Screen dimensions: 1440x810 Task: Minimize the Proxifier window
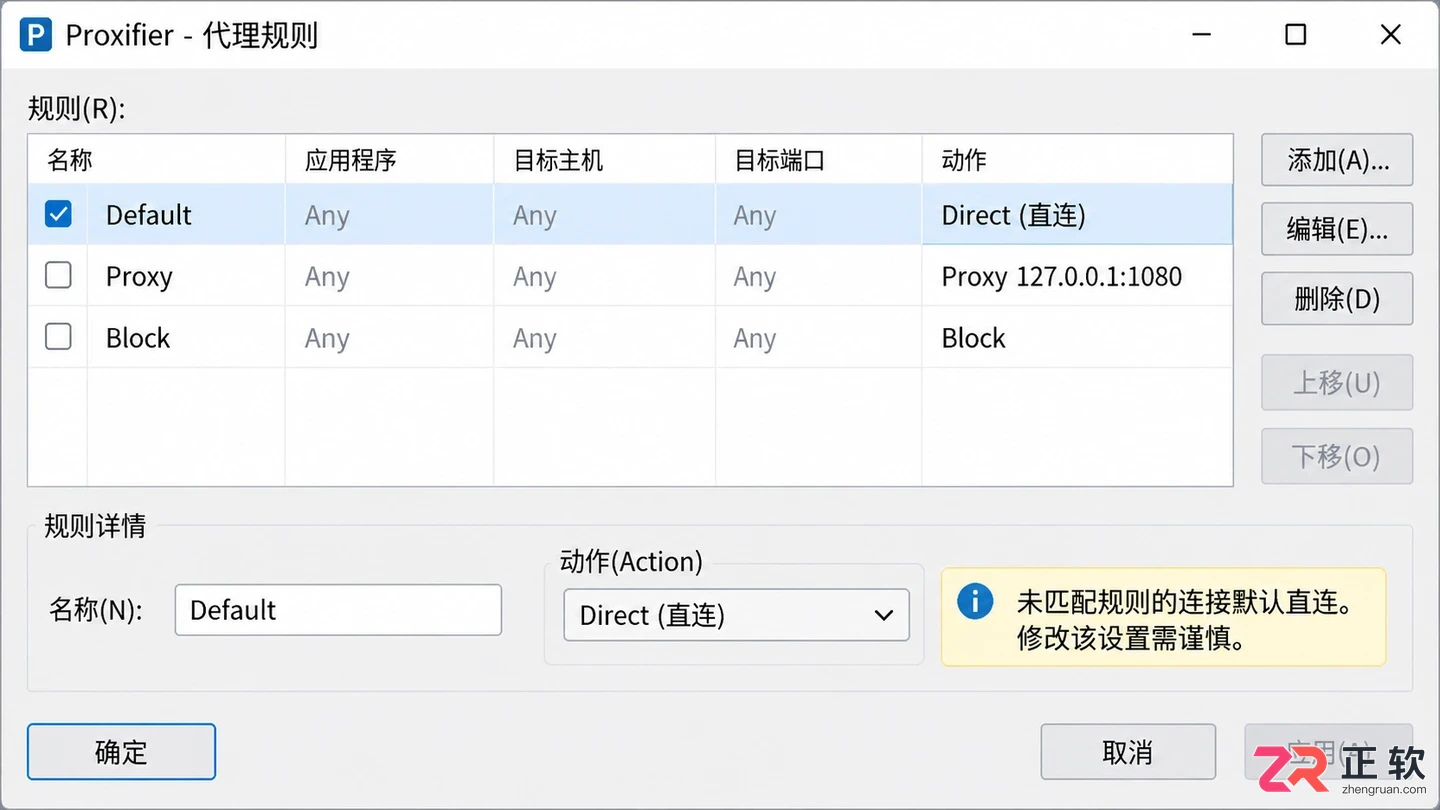click(1202, 35)
